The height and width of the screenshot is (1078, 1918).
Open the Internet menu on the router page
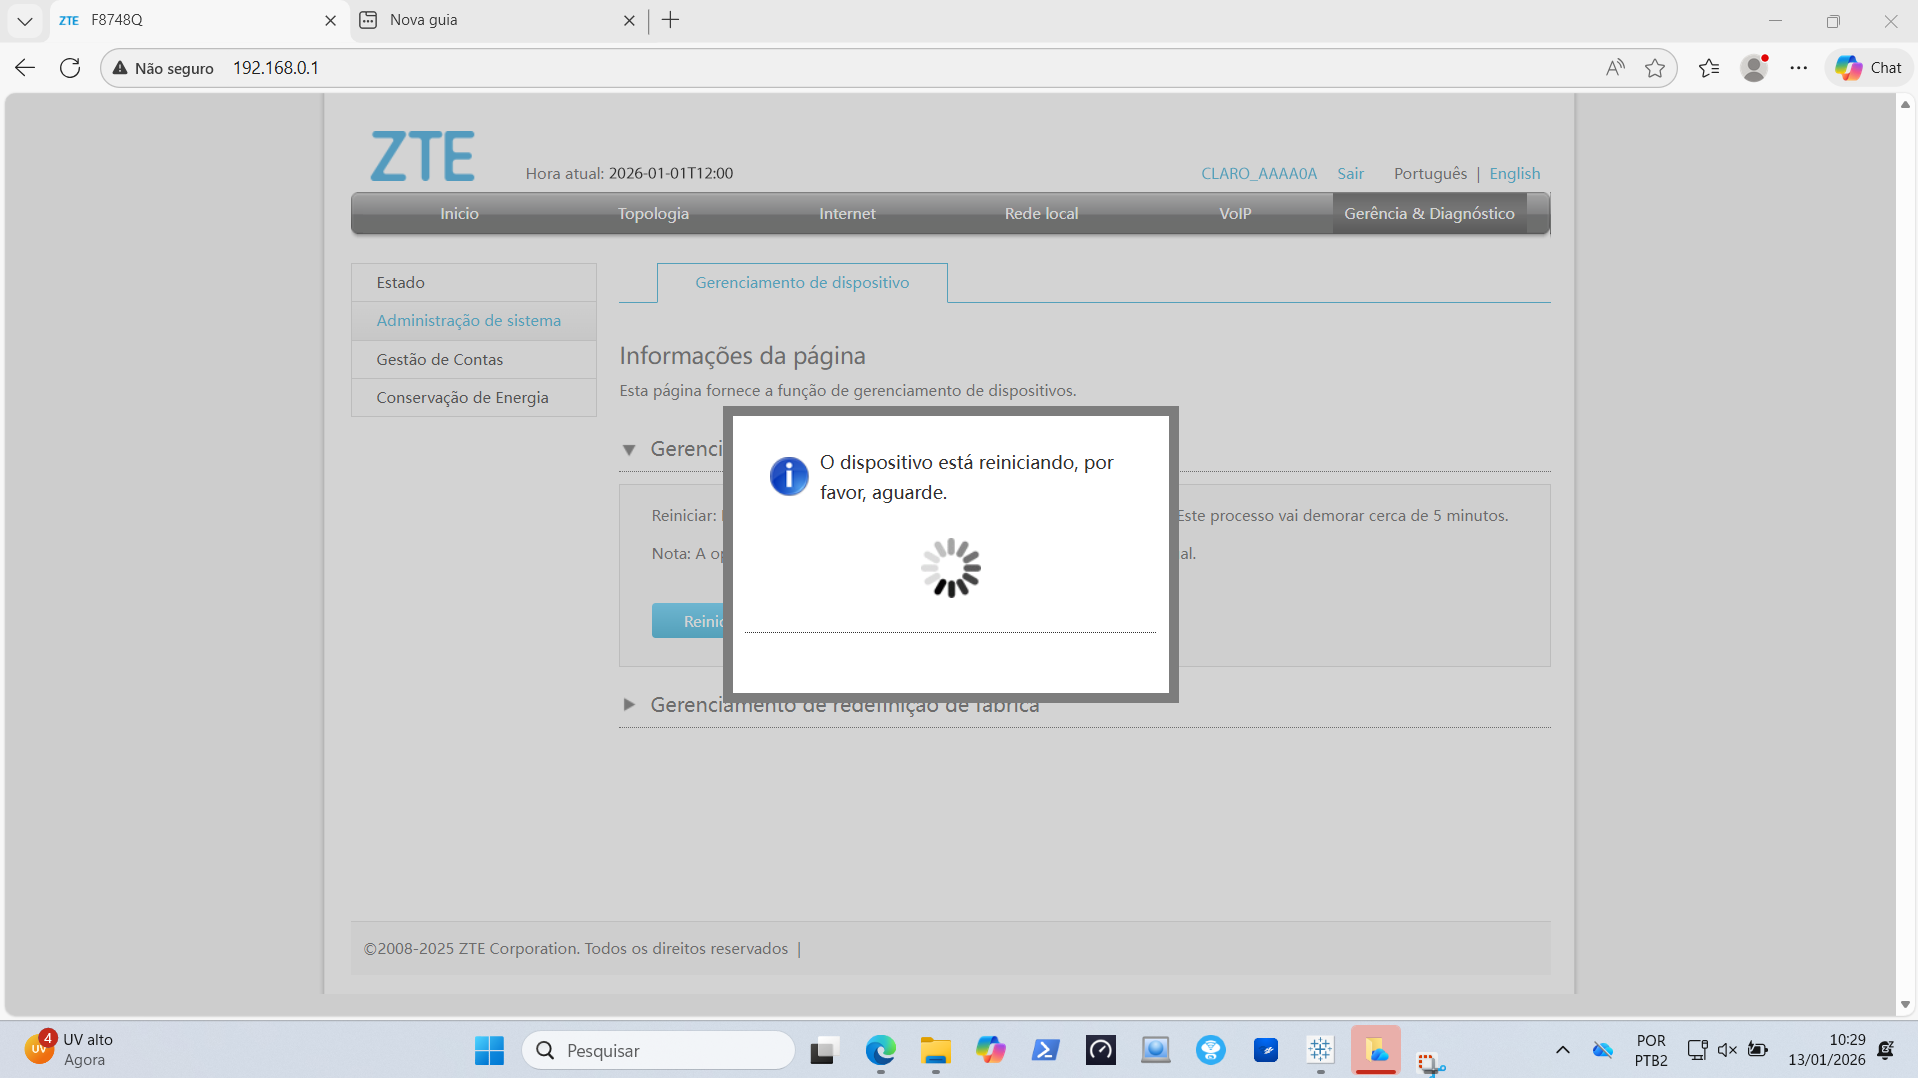pyautogui.click(x=847, y=213)
